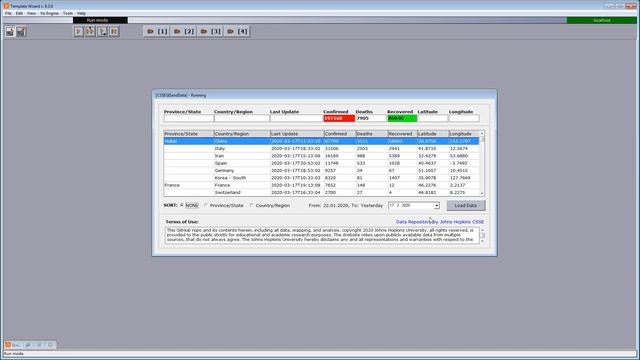
Task: Click the play run button in the toolbar
Action: (79, 31)
